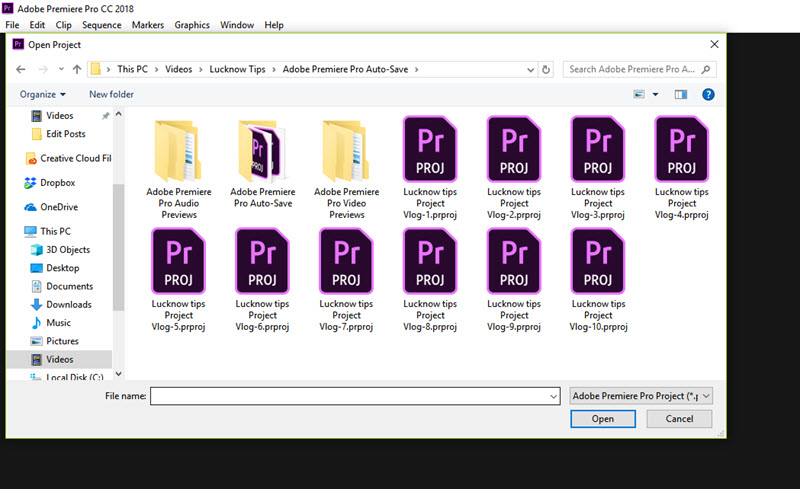Select Lucknow tips Project Vlog-10.prproj file icon
The height and width of the screenshot is (489, 800).
(x=597, y=261)
